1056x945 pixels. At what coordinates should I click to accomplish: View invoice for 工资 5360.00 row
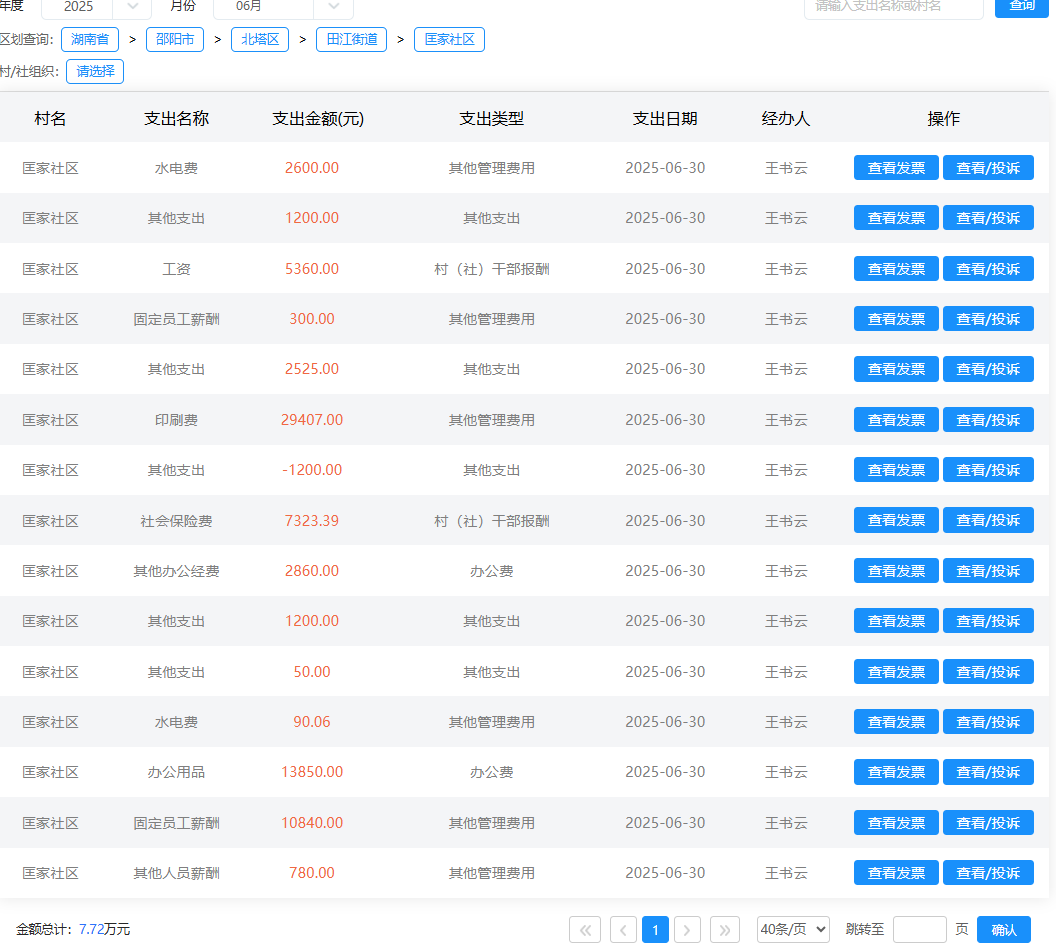[x=896, y=269]
